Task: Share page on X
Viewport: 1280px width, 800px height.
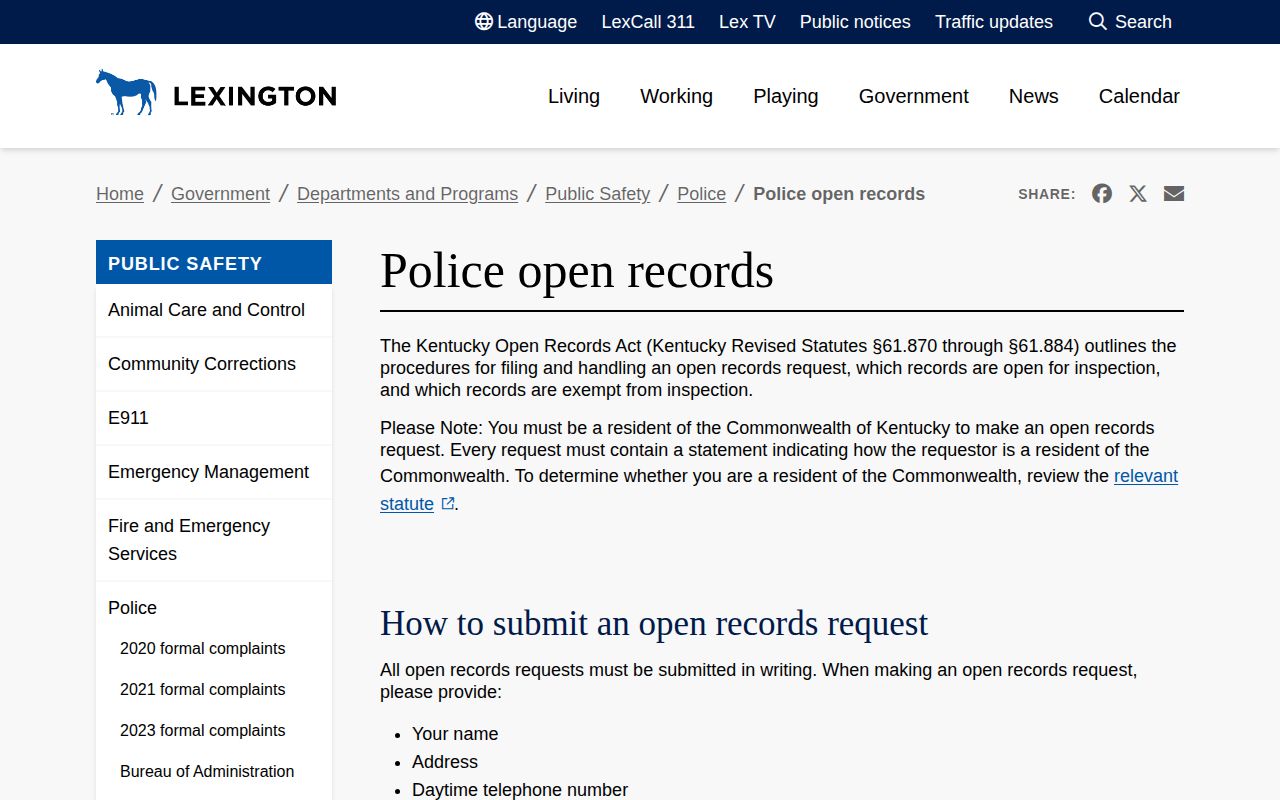Action: (x=1138, y=194)
